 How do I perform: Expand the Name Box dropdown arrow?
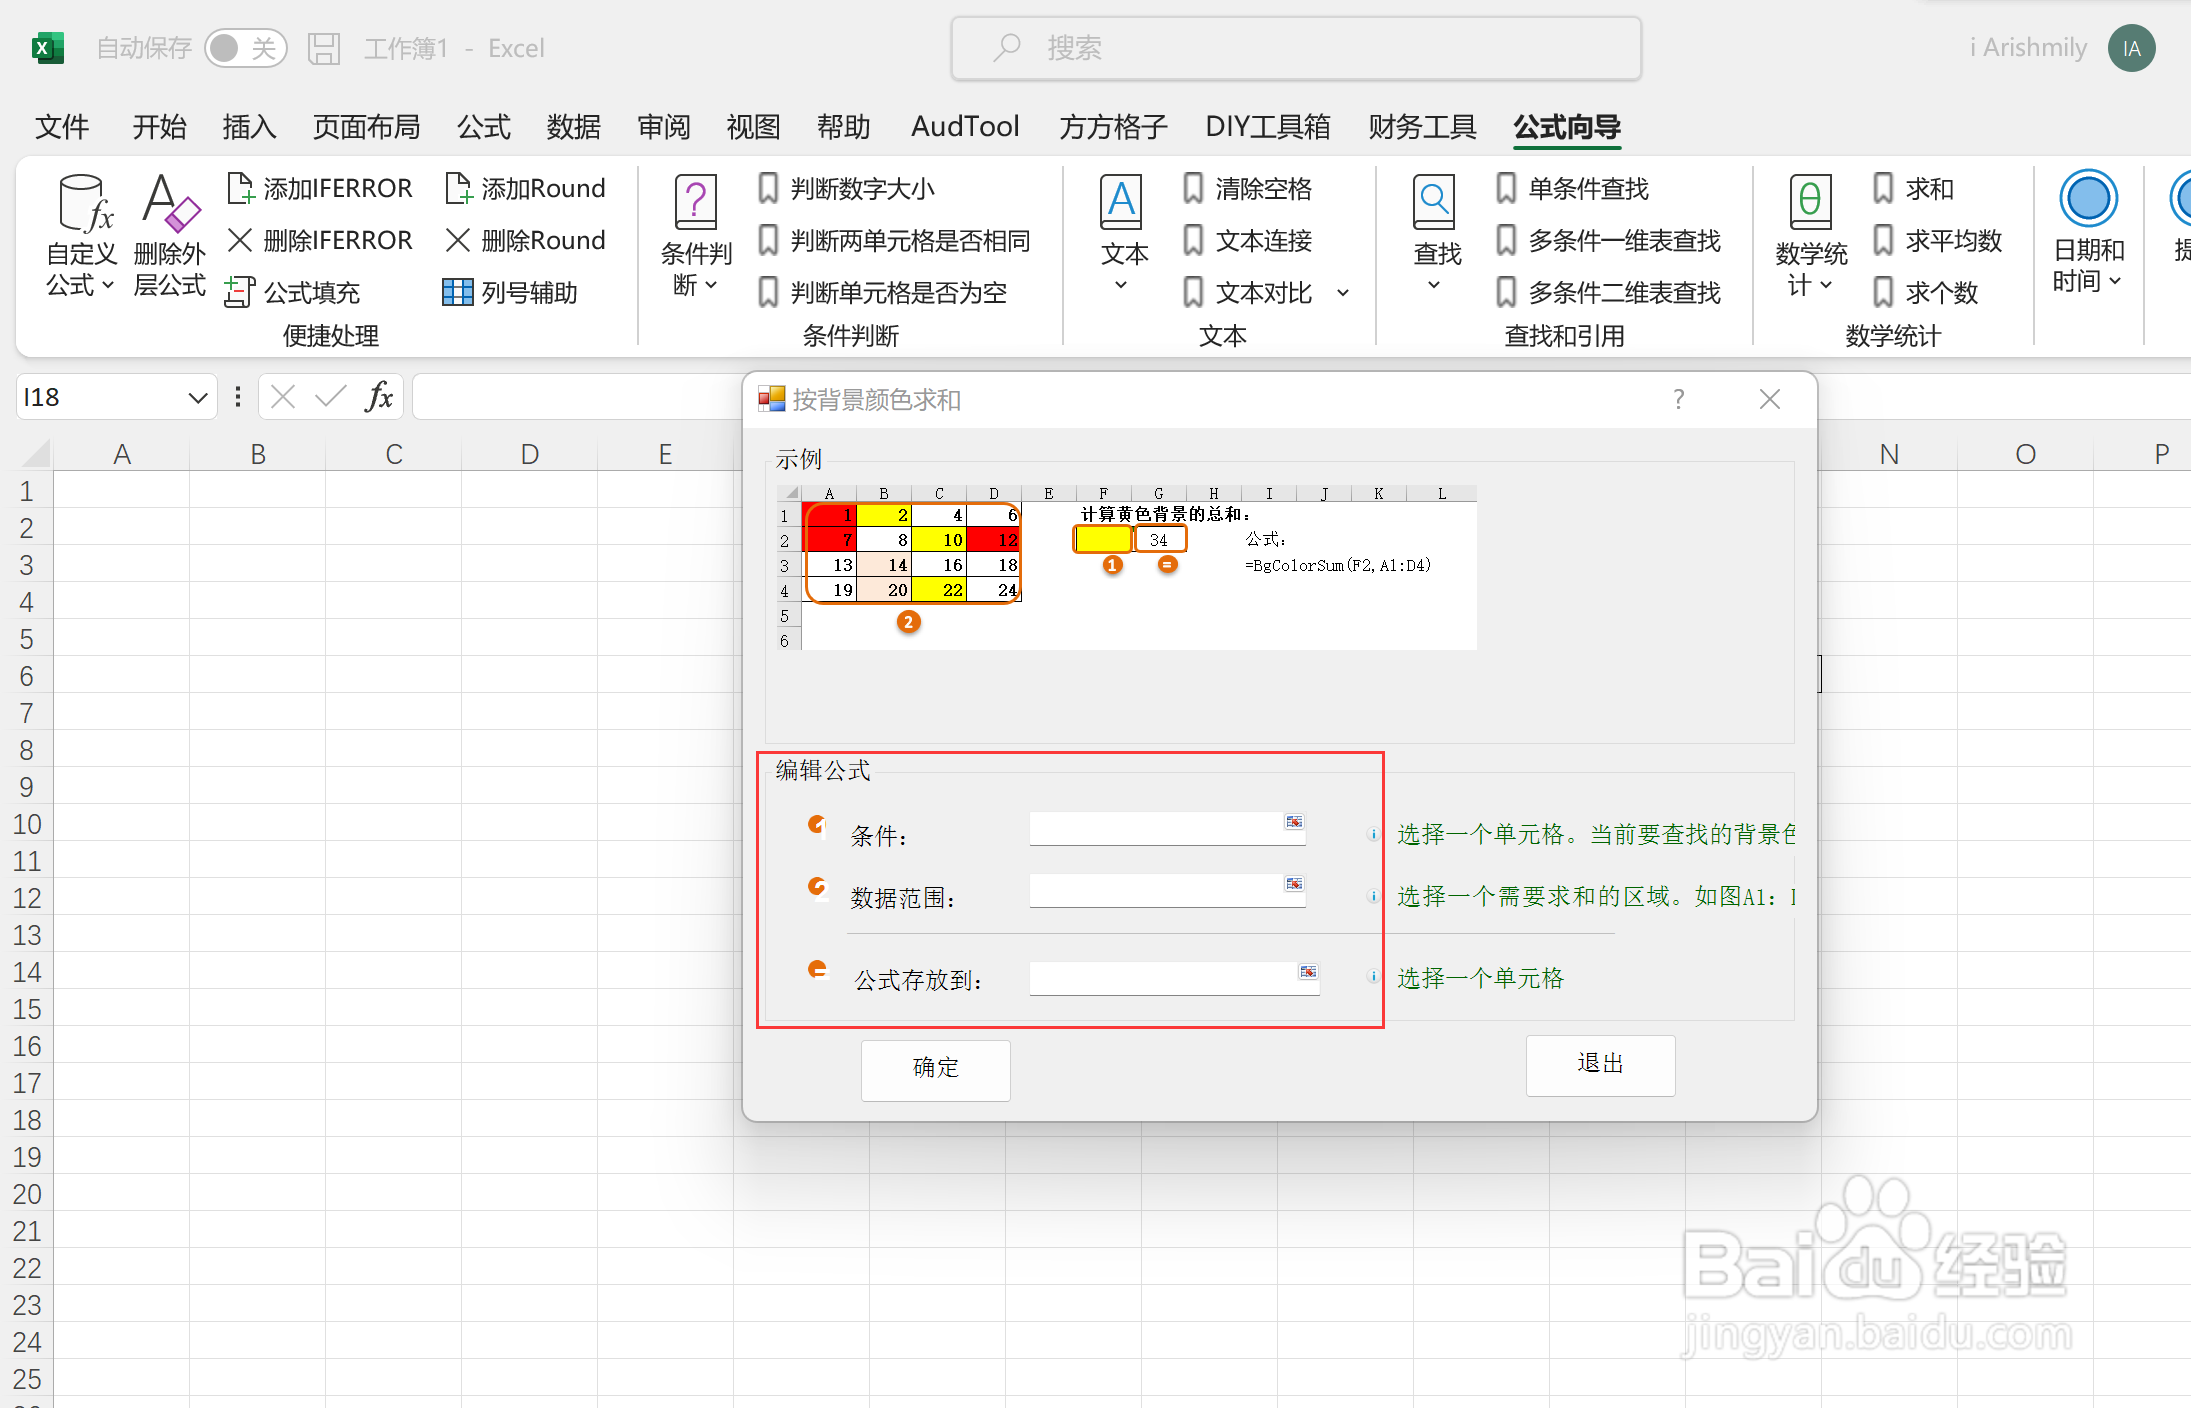pyautogui.click(x=197, y=398)
